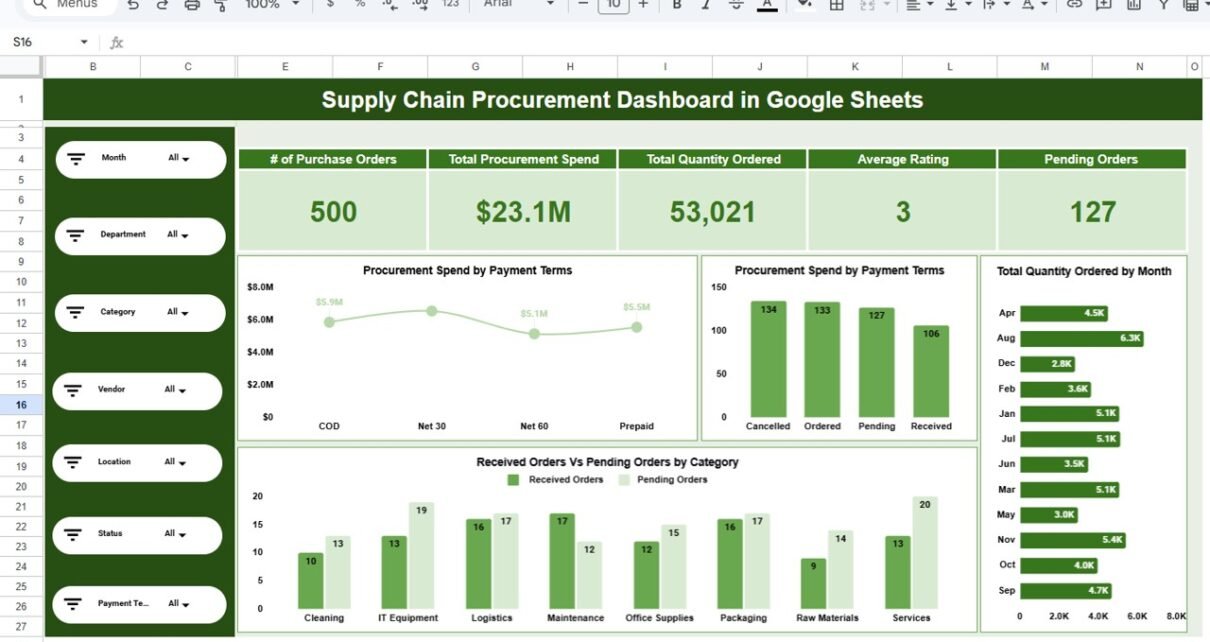The height and width of the screenshot is (642, 1210).
Task: Open the text color picker
Action: coord(767,5)
